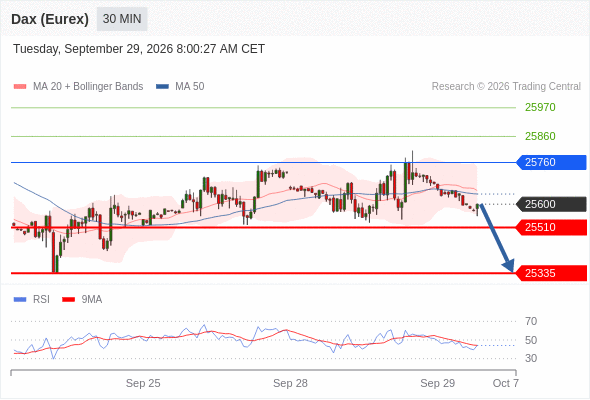Click the 25970 resistance level label
Screen dimensions: 590x400
(540, 107)
